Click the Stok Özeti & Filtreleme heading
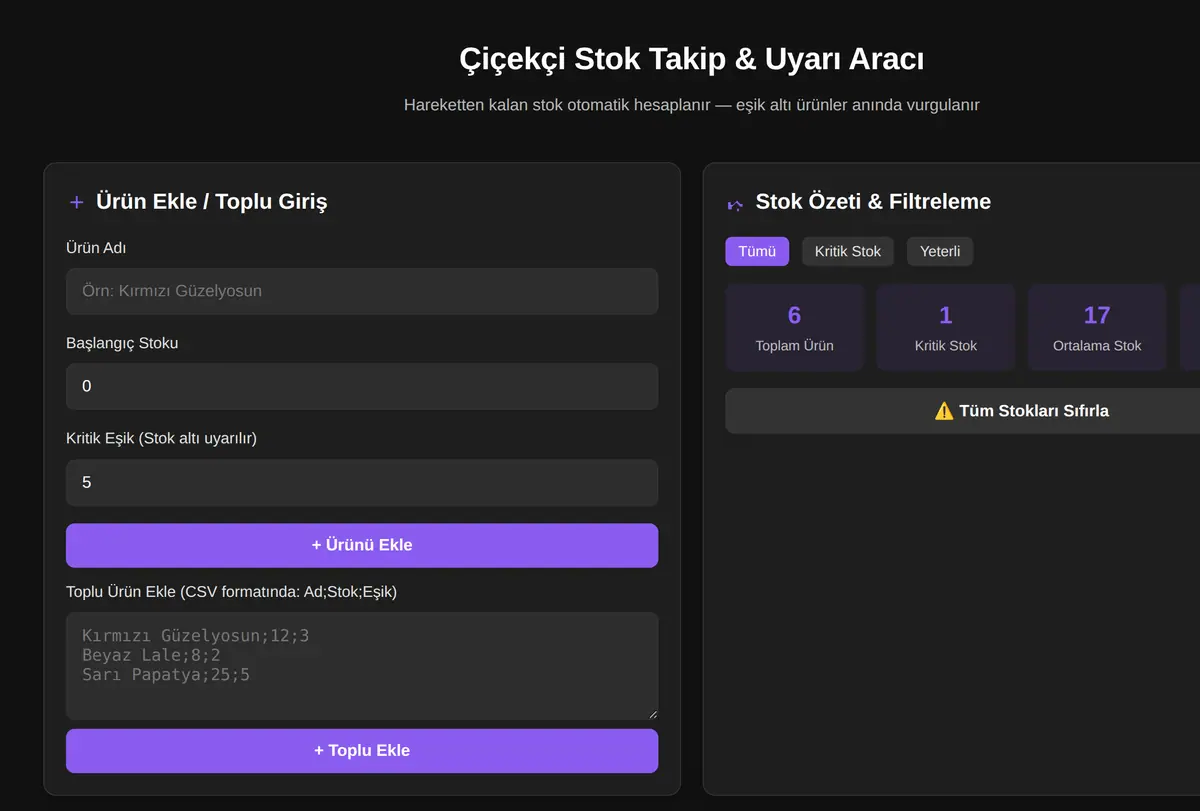1200x811 pixels. tap(873, 202)
